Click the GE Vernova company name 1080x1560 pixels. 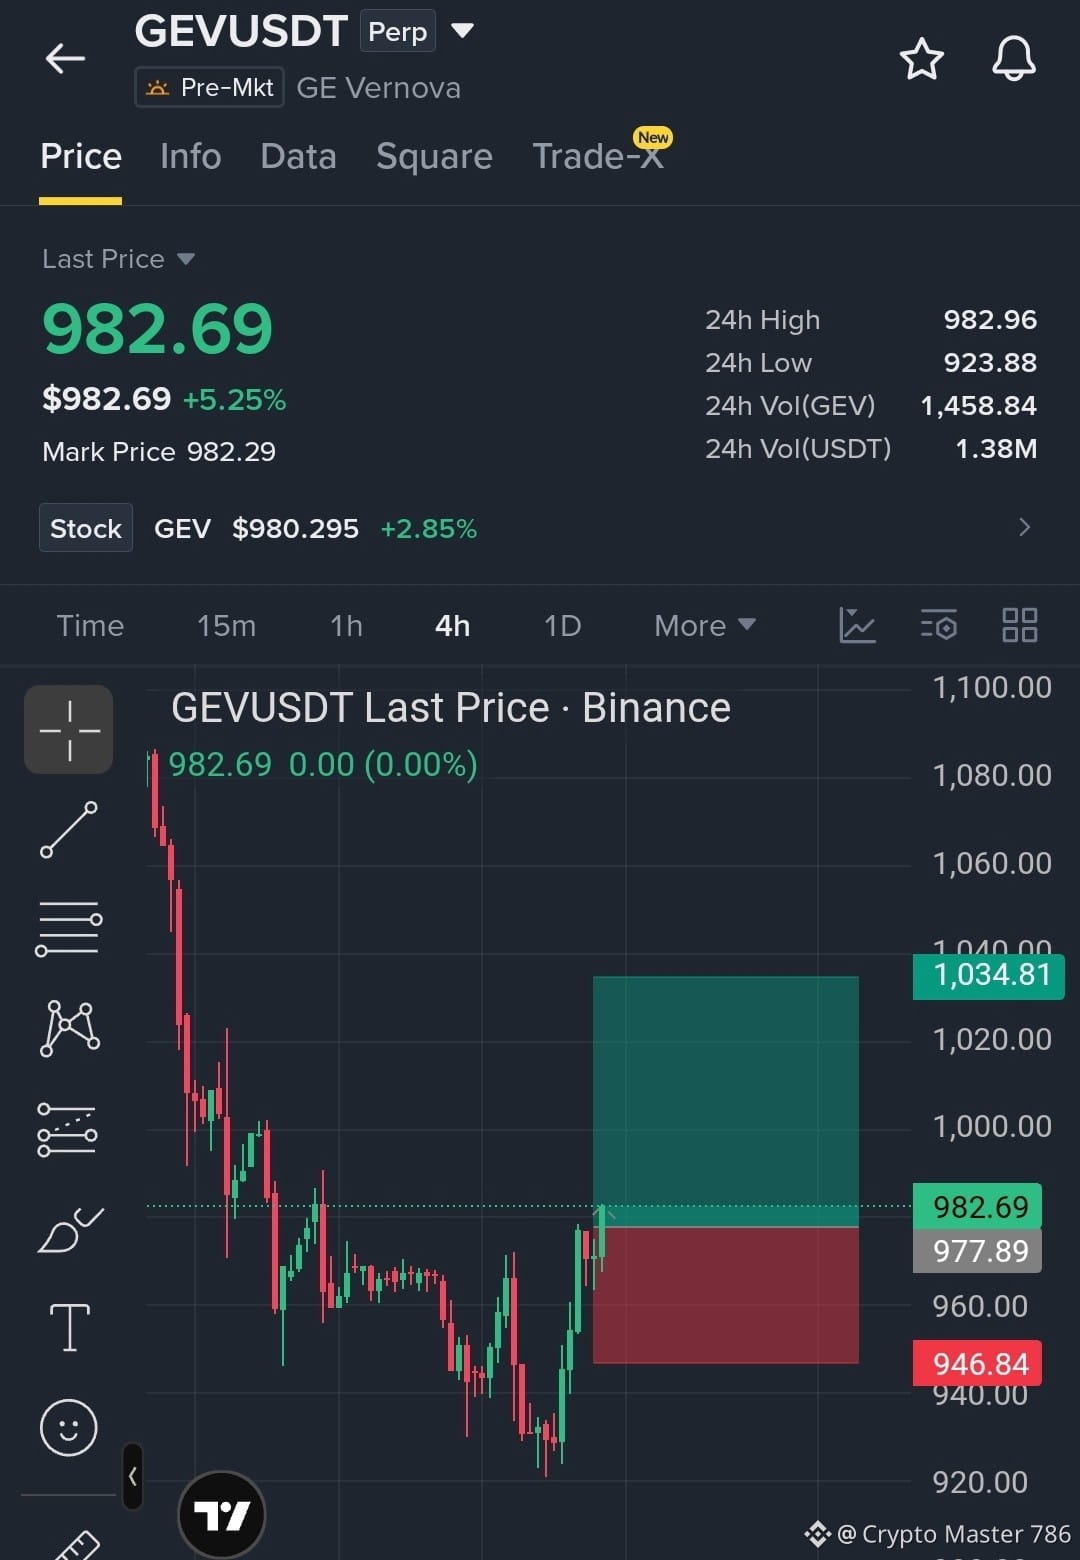pyautogui.click(x=379, y=88)
